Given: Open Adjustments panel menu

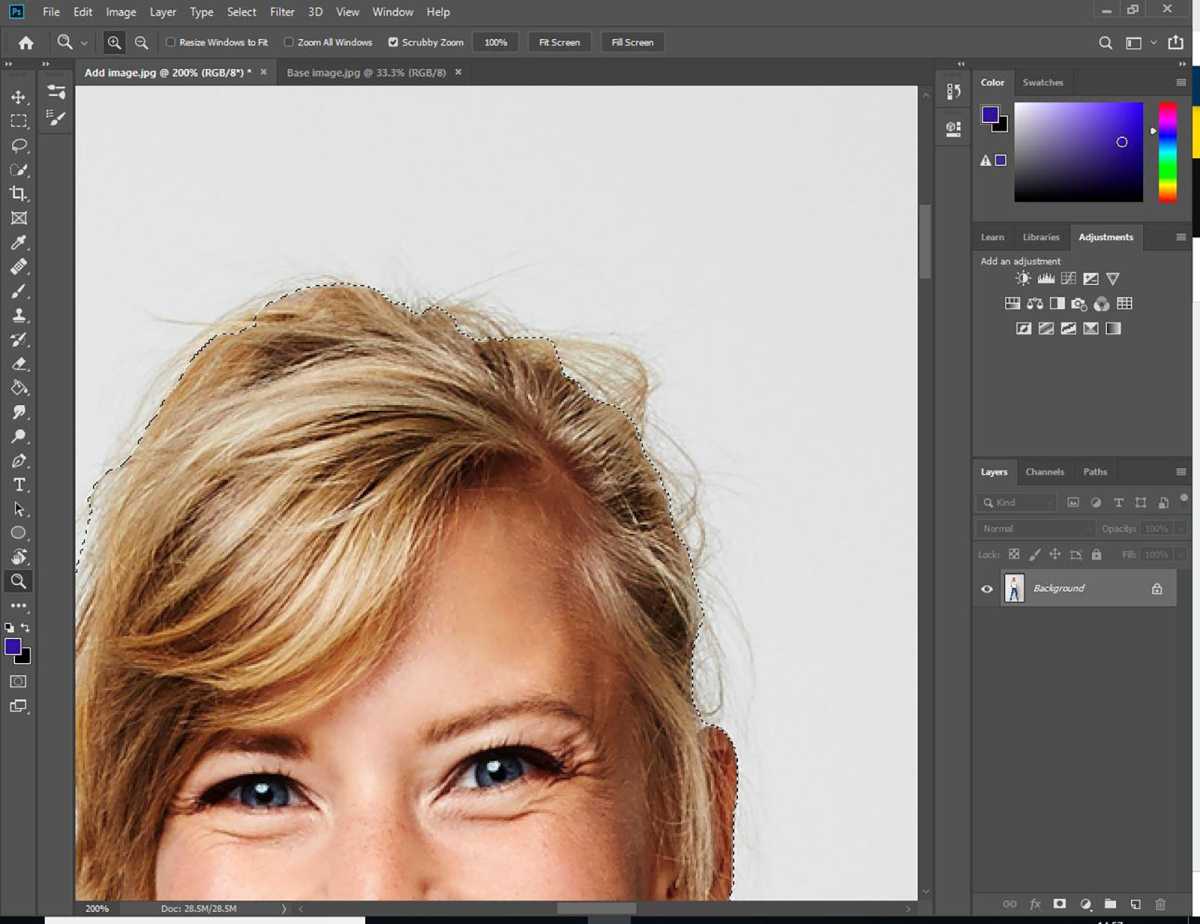Looking at the screenshot, I should pyautogui.click(x=1181, y=237).
